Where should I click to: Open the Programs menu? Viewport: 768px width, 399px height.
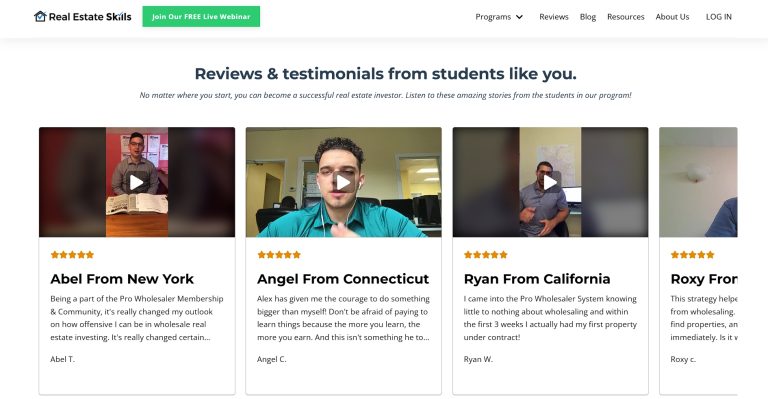(x=493, y=17)
